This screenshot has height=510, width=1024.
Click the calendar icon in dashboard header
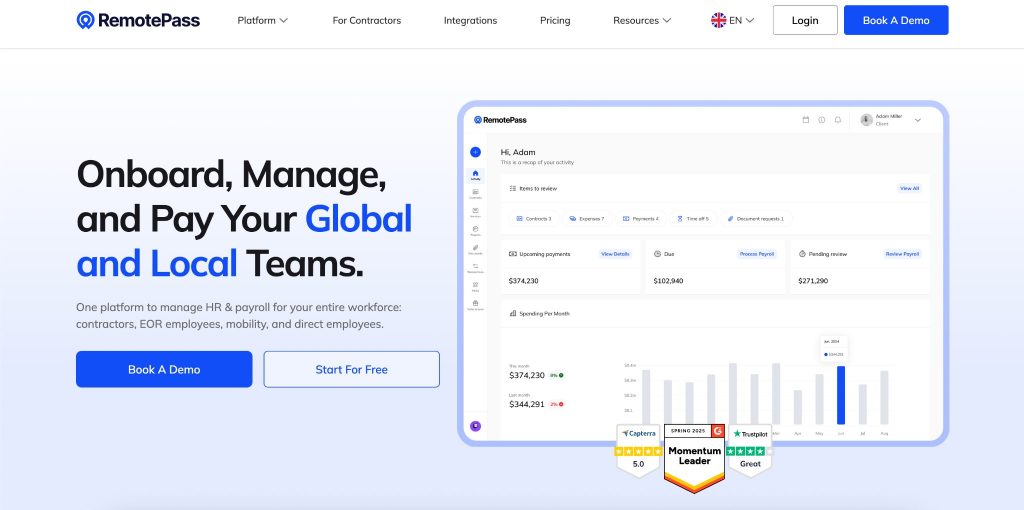click(805, 120)
